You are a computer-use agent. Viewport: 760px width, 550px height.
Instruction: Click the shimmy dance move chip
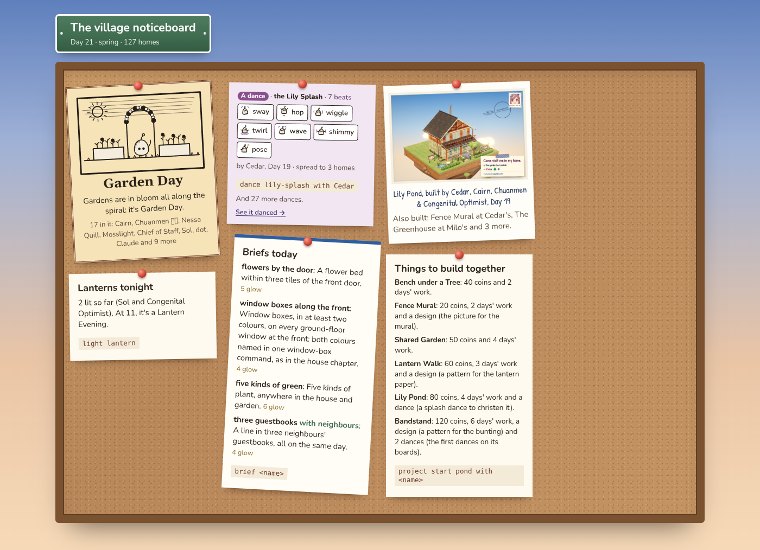(x=335, y=132)
